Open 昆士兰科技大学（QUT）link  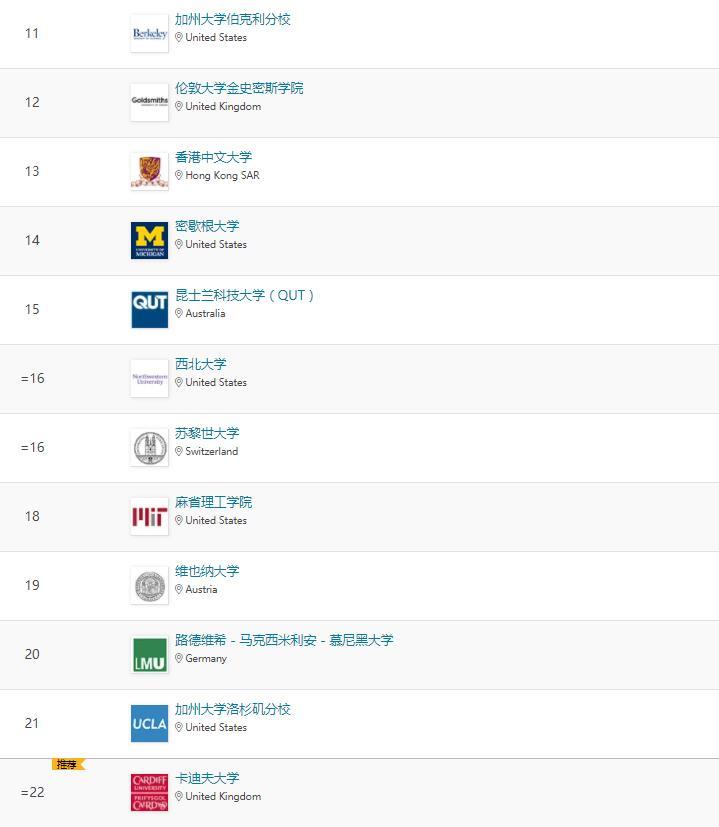tap(245, 295)
